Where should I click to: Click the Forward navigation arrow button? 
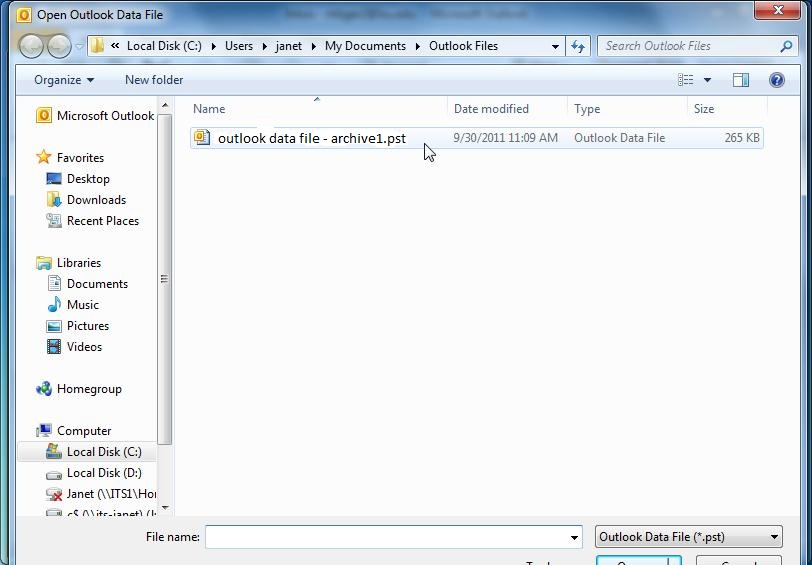point(59,46)
